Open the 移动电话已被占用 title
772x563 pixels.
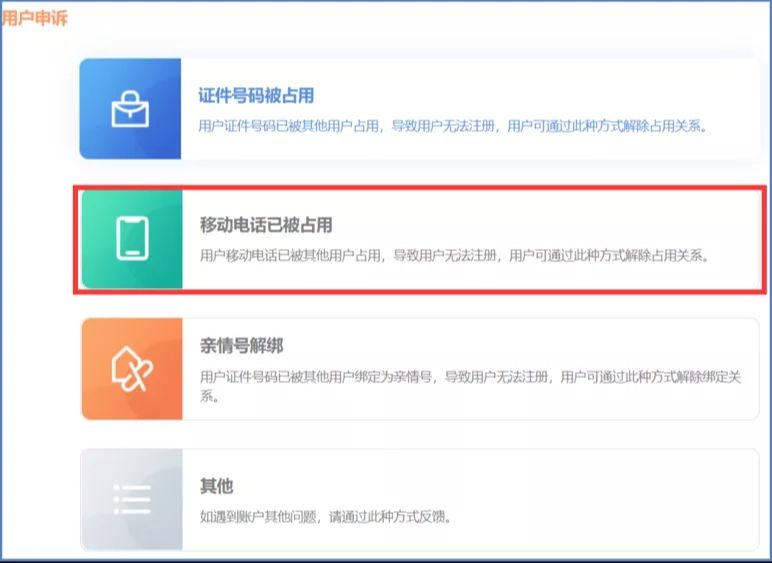265,226
